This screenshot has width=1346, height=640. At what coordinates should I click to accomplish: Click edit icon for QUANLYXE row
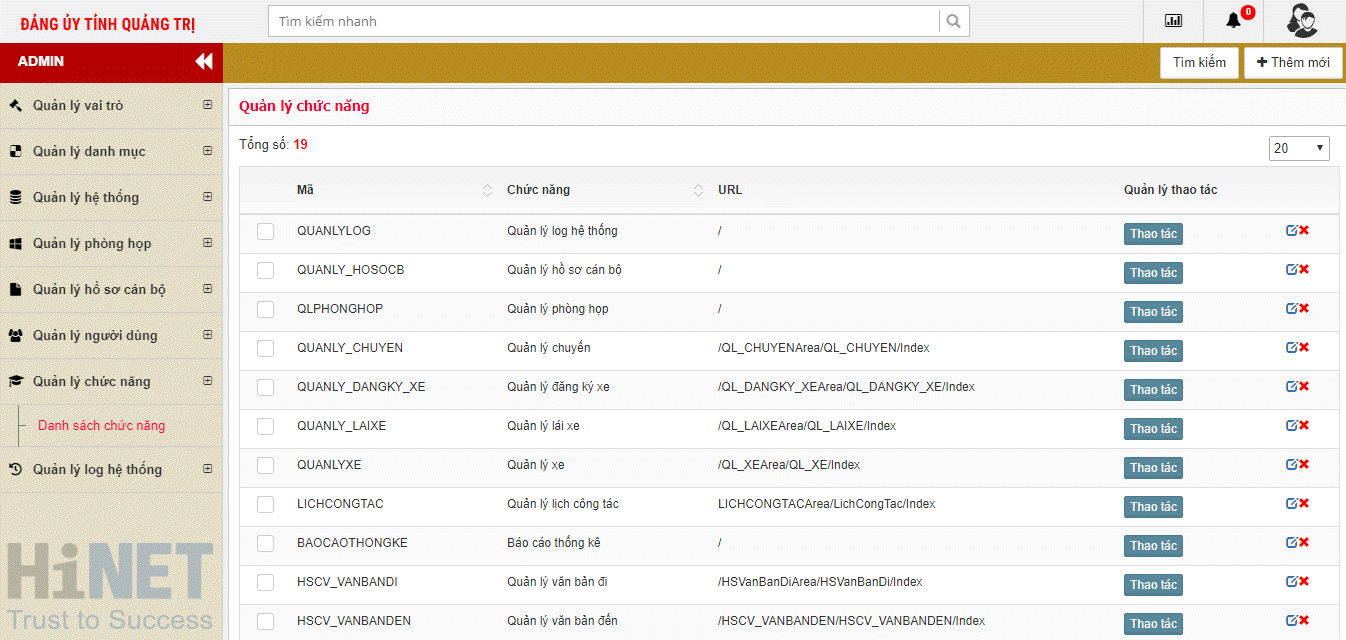pos(1291,465)
